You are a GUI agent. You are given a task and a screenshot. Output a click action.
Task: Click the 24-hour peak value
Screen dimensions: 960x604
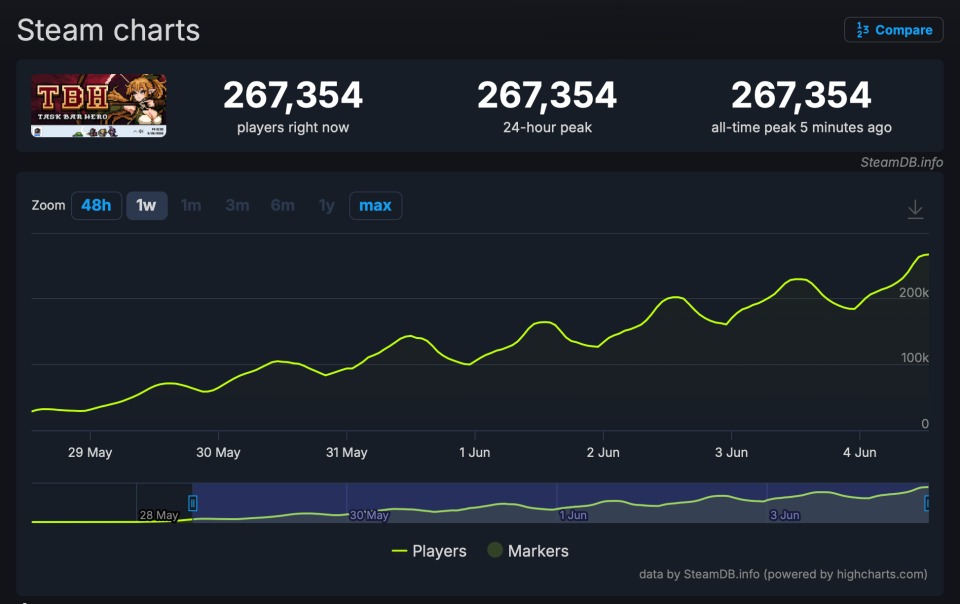point(547,96)
